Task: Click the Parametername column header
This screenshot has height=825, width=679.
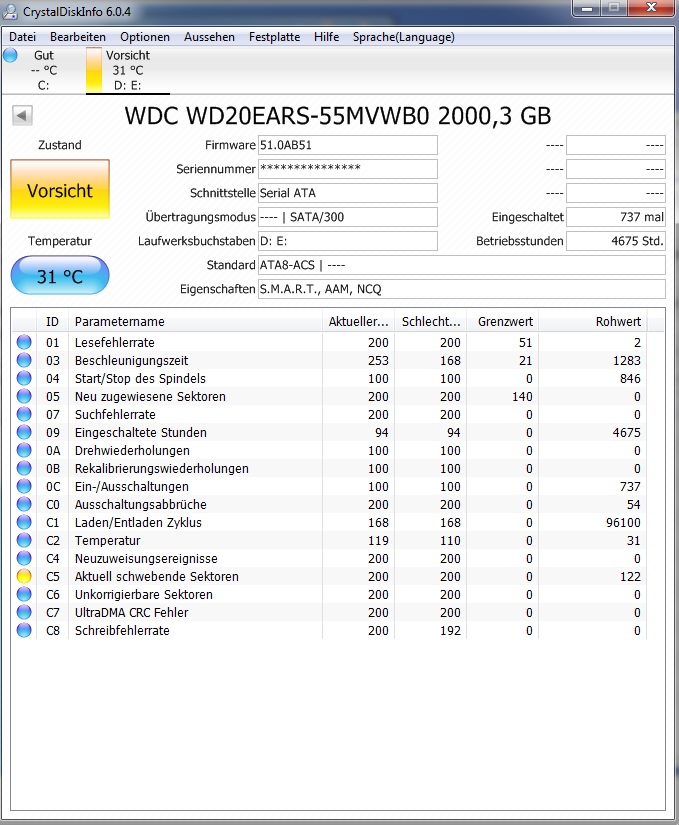Action: tap(195, 321)
